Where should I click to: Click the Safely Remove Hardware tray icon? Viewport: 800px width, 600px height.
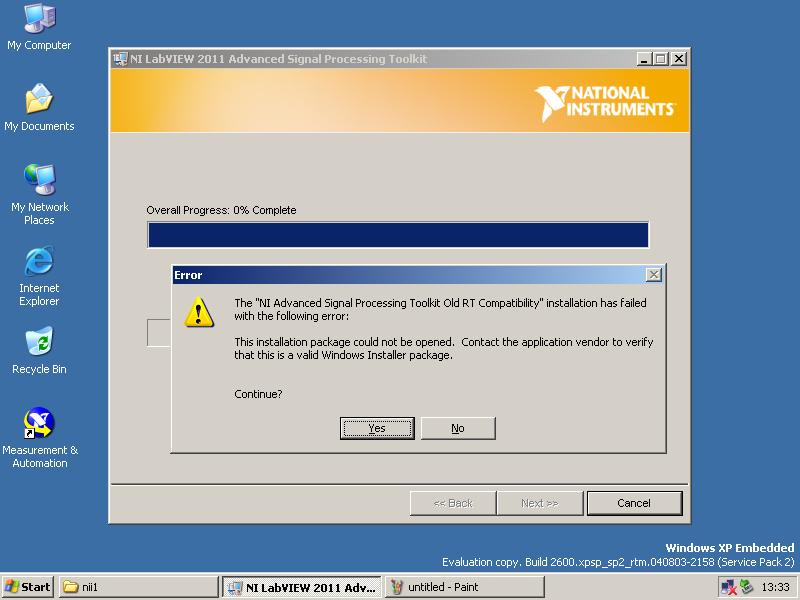(745, 584)
